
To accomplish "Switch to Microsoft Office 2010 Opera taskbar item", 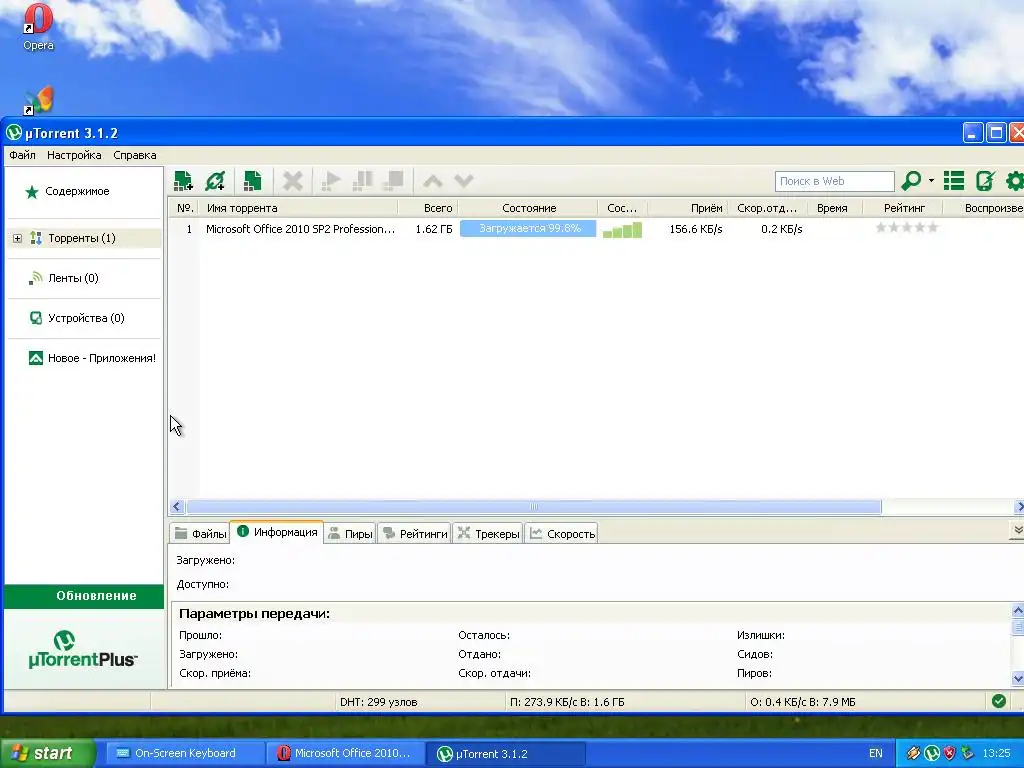I will (345, 754).
